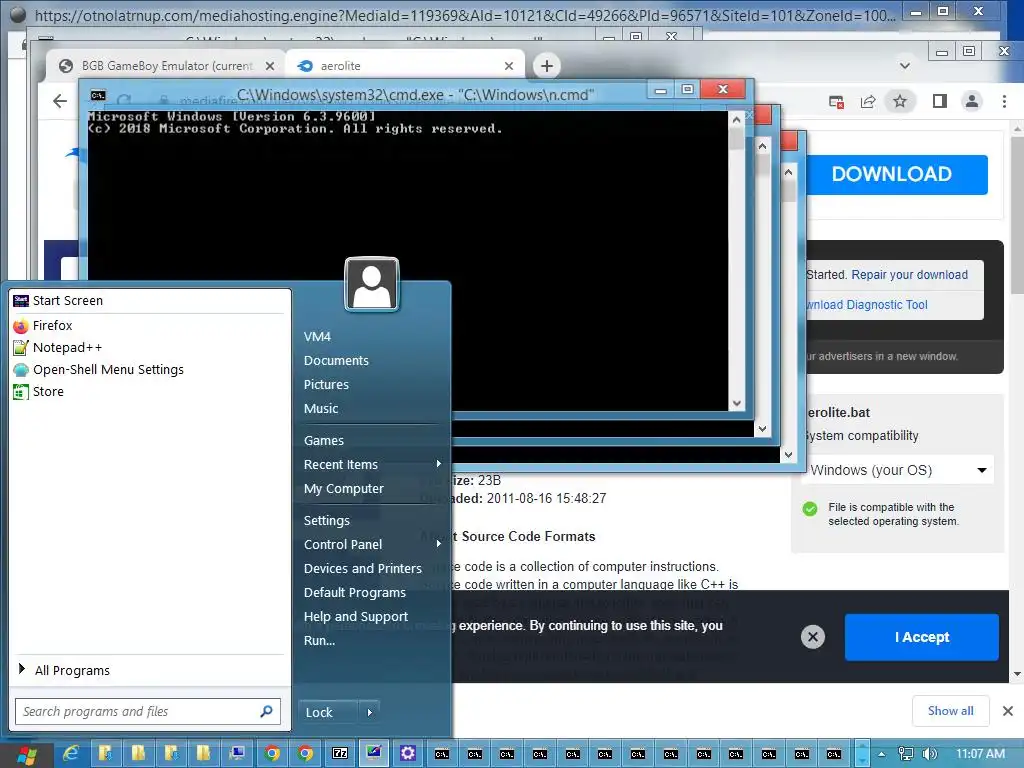The width and height of the screenshot is (1024, 768).
Task: Open the Download Diagnostic Tool link
Action: coord(867,305)
